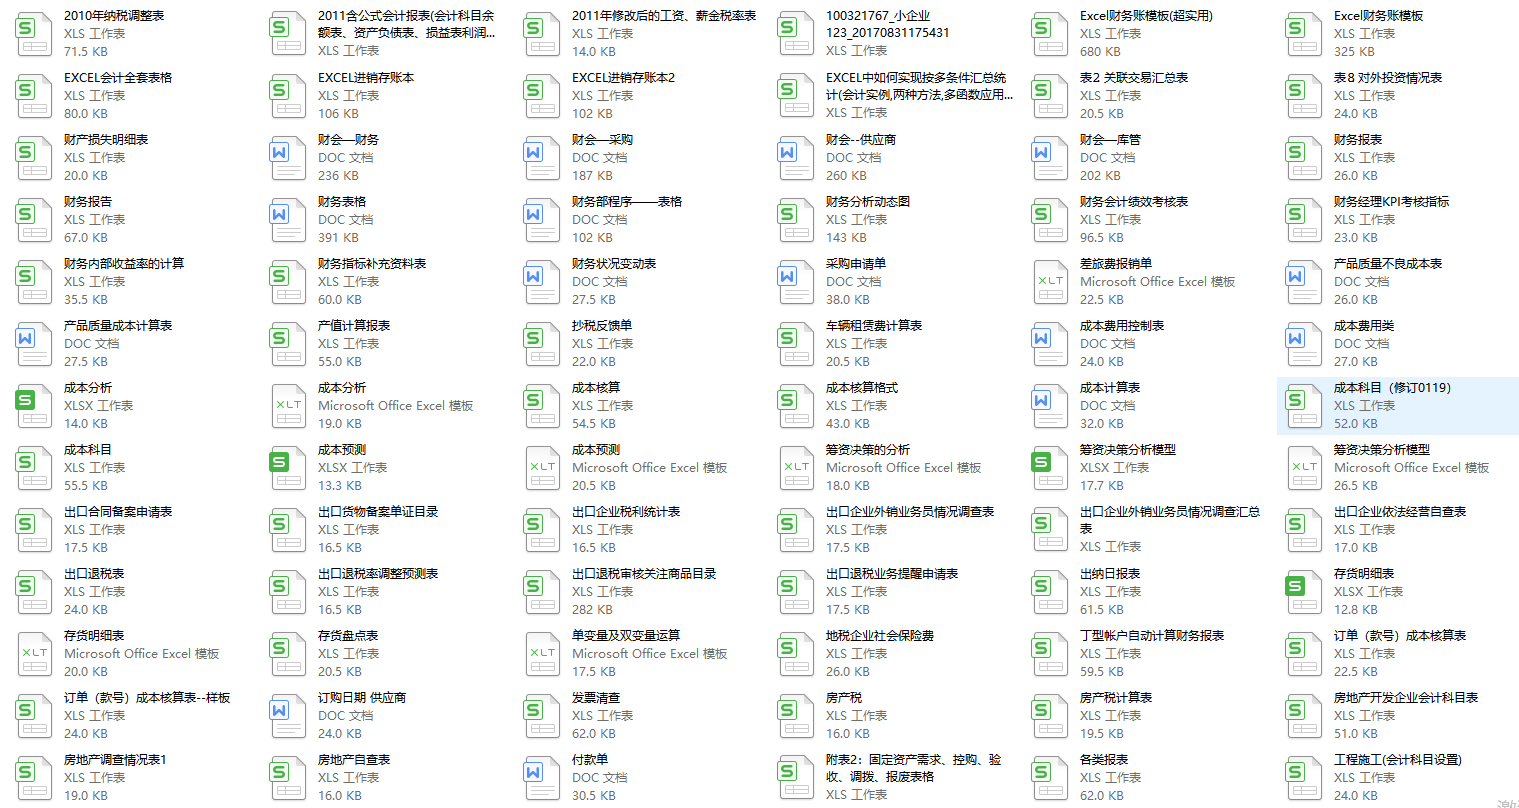Select the 2010年纳税调整表 spreadsheet icon
The height and width of the screenshot is (808, 1519).
coord(34,34)
